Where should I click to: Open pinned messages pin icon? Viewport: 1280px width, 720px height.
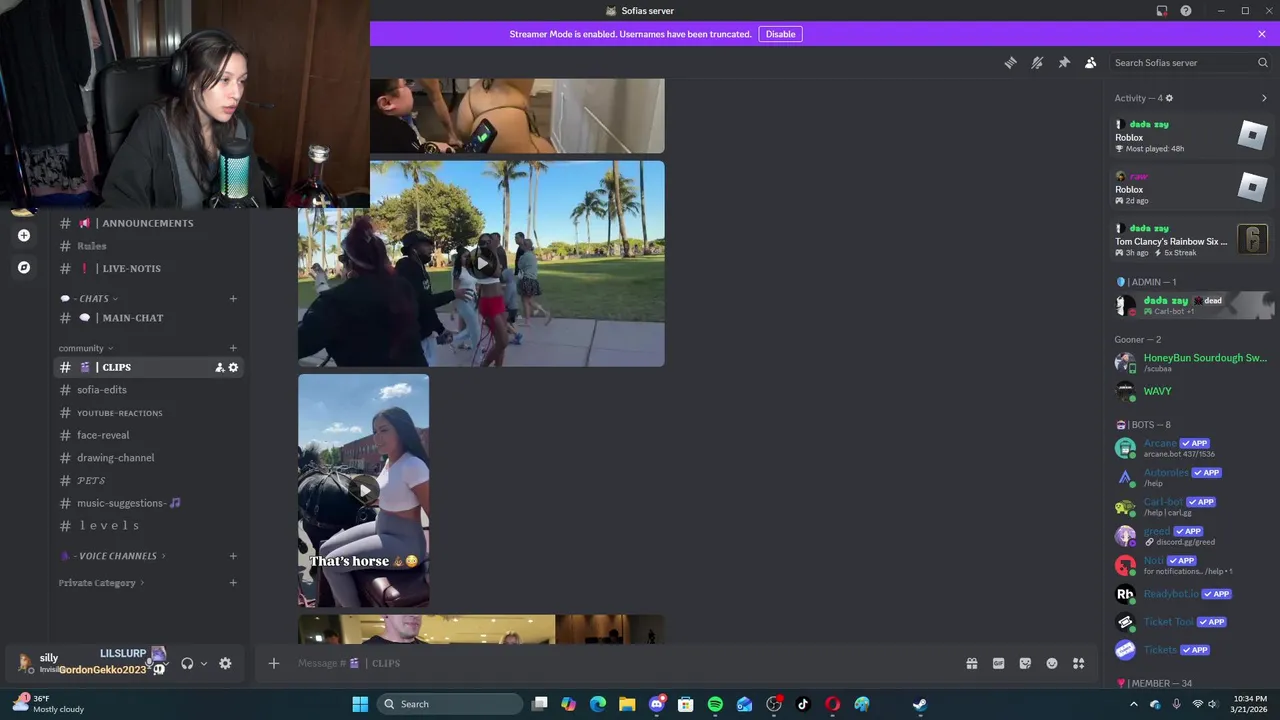(1064, 62)
